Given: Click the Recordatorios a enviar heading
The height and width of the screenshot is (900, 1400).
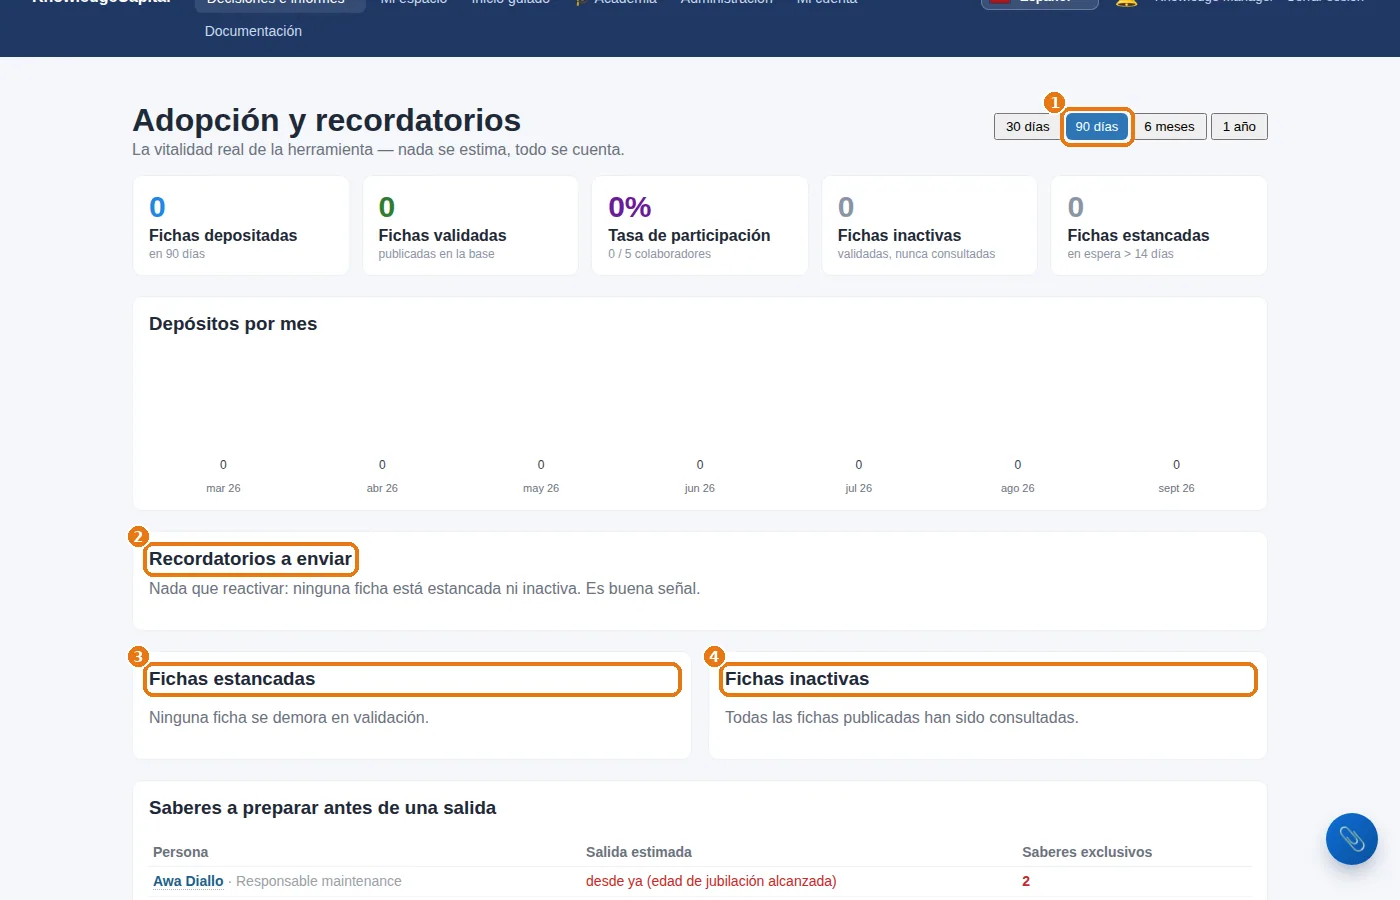Looking at the screenshot, I should coord(251,559).
